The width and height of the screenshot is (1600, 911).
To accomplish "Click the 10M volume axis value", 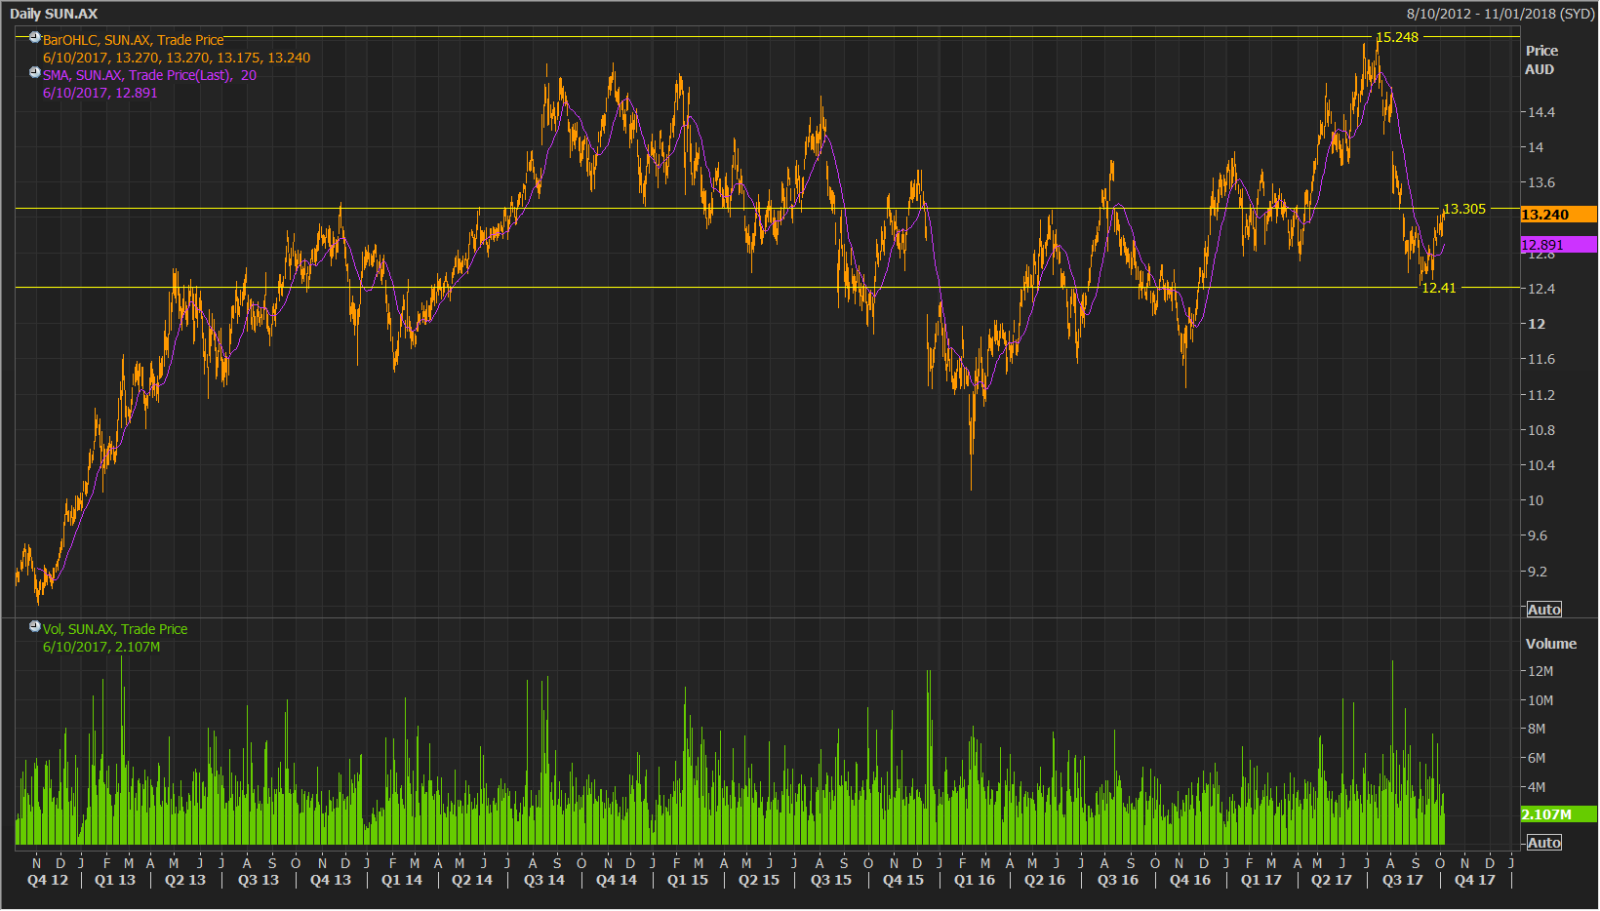I will click(1540, 700).
